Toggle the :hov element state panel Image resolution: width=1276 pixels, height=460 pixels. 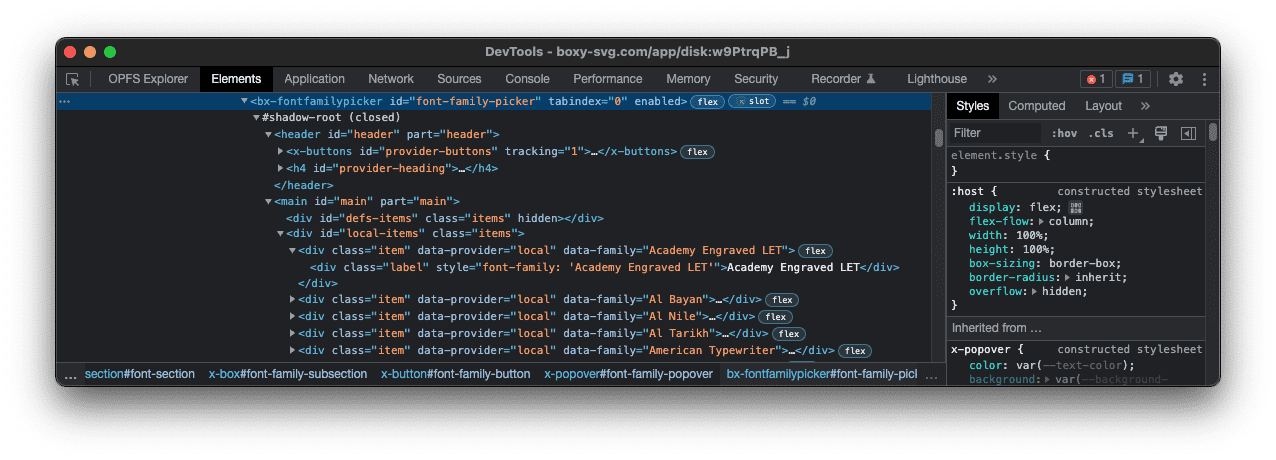click(x=1064, y=133)
